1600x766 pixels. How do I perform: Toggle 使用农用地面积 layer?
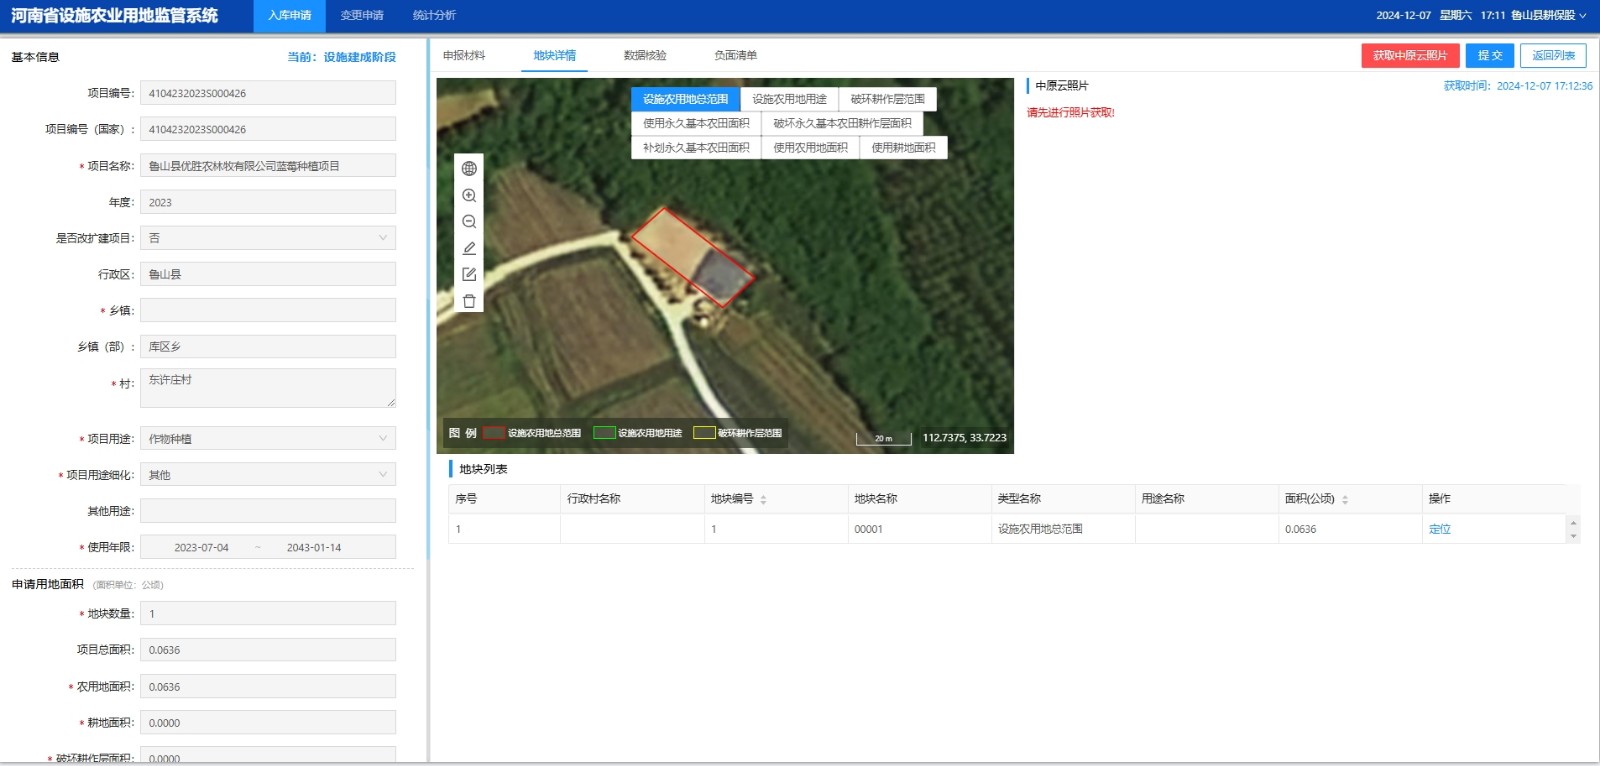tap(810, 147)
